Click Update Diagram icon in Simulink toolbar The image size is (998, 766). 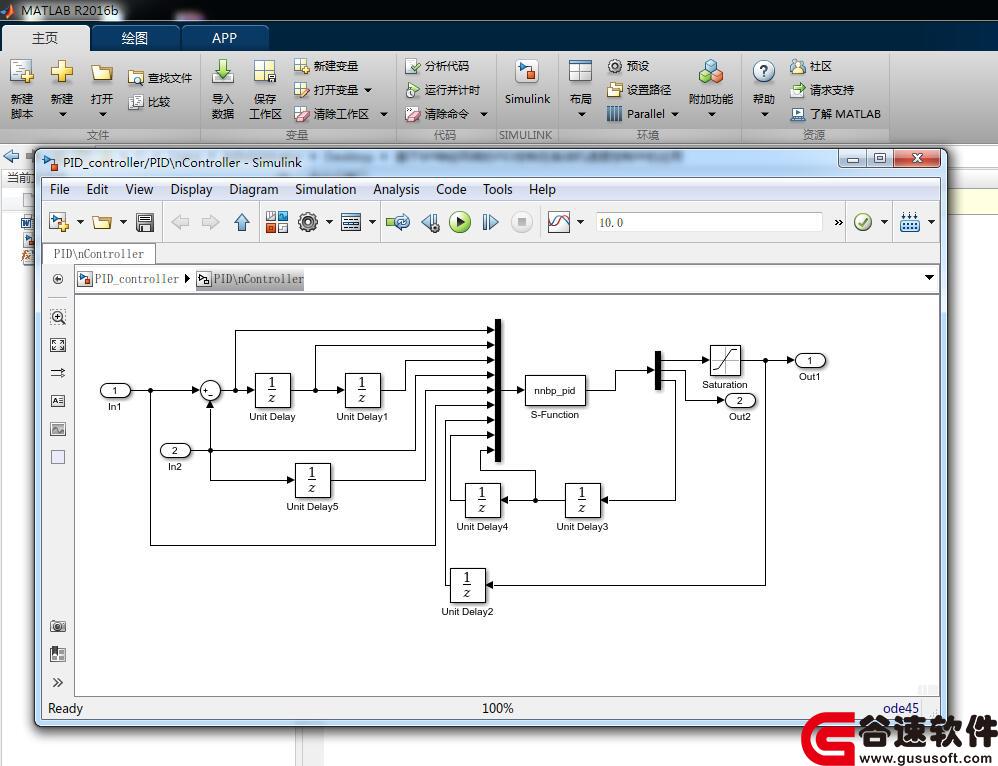coord(398,222)
